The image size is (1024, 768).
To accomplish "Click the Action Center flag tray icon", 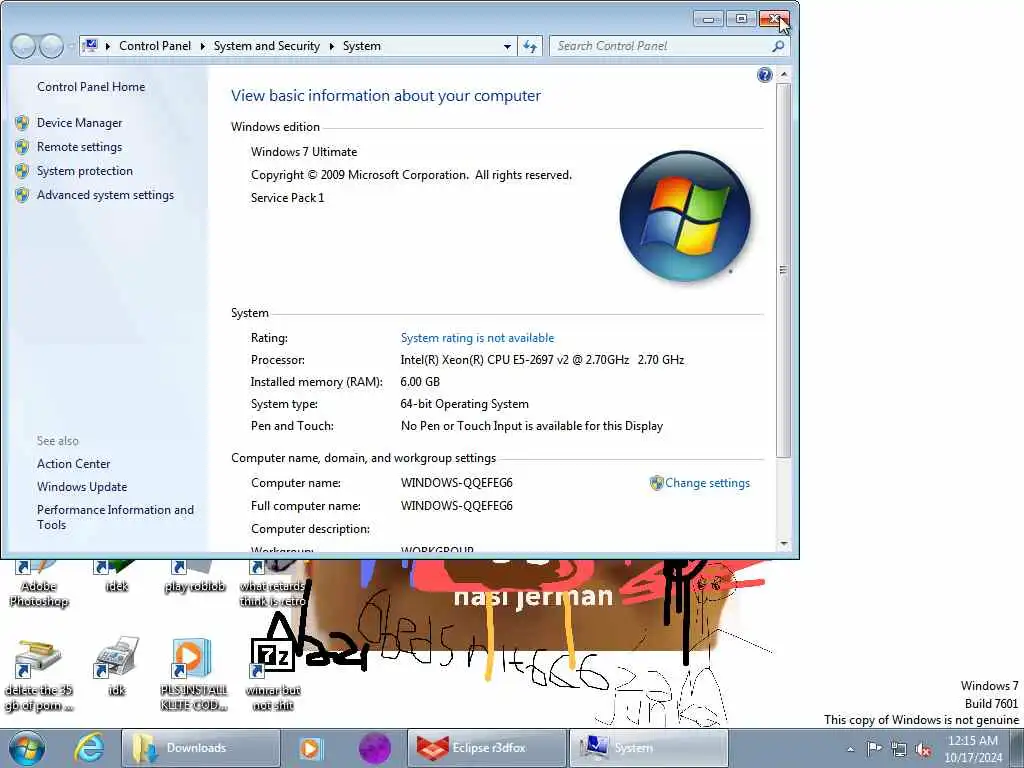I will coord(874,748).
